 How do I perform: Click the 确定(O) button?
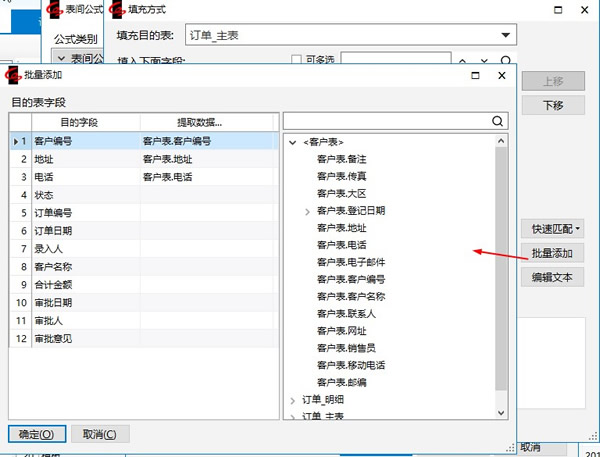tap(37, 434)
